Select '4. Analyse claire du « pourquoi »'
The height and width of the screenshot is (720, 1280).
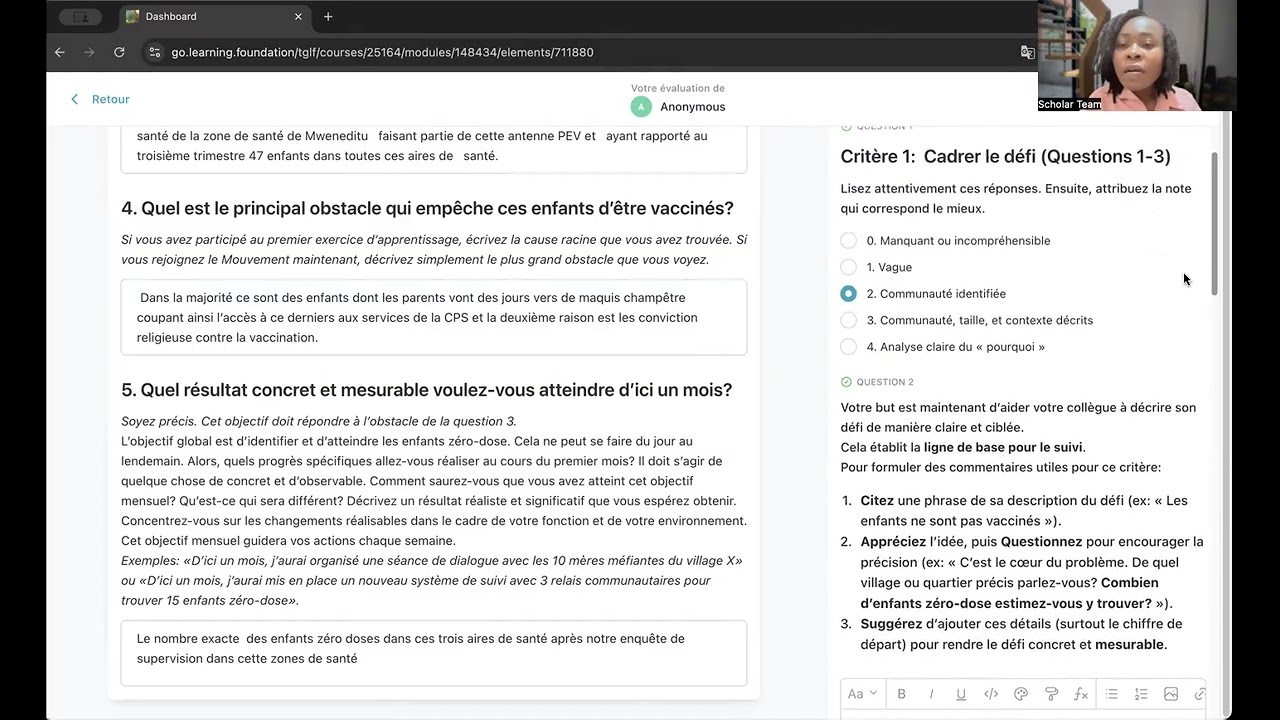(x=848, y=347)
